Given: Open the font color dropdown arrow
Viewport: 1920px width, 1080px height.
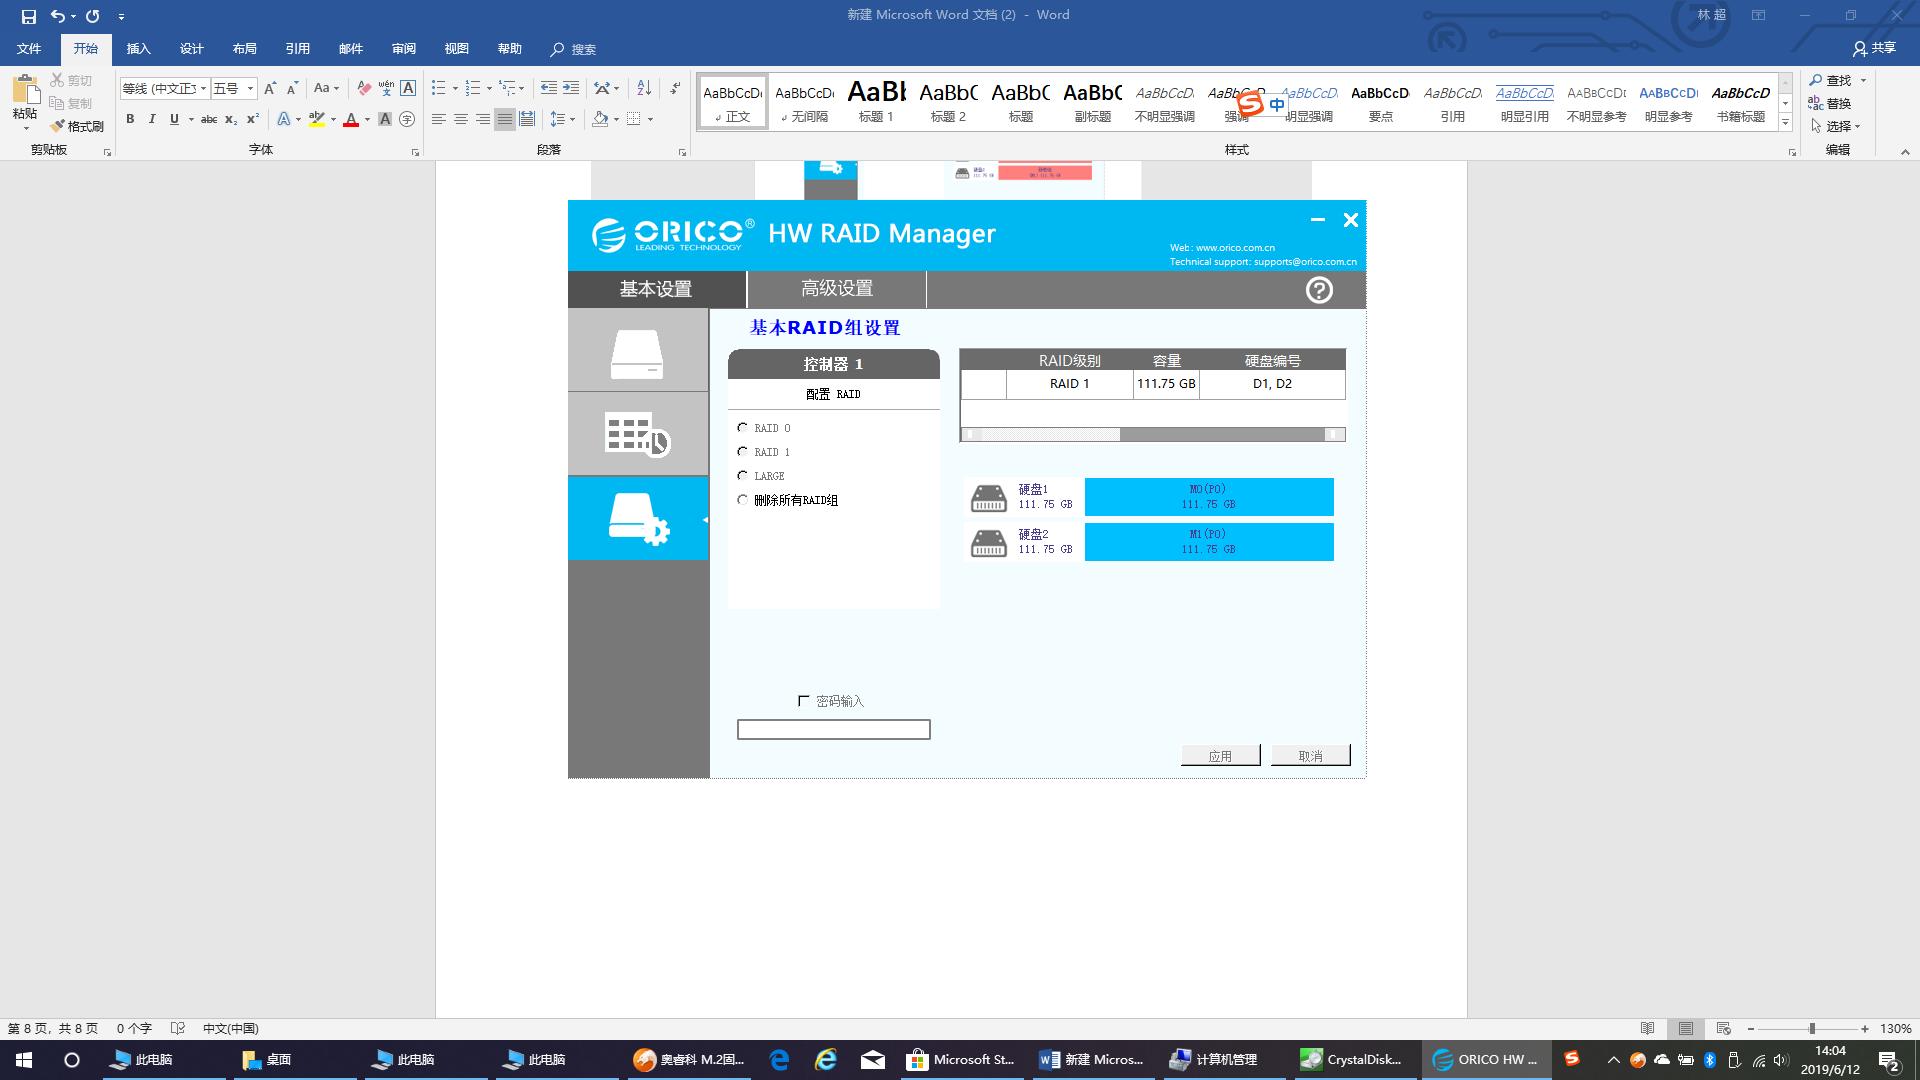Looking at the screenshot, I should (x=367, y=119).
